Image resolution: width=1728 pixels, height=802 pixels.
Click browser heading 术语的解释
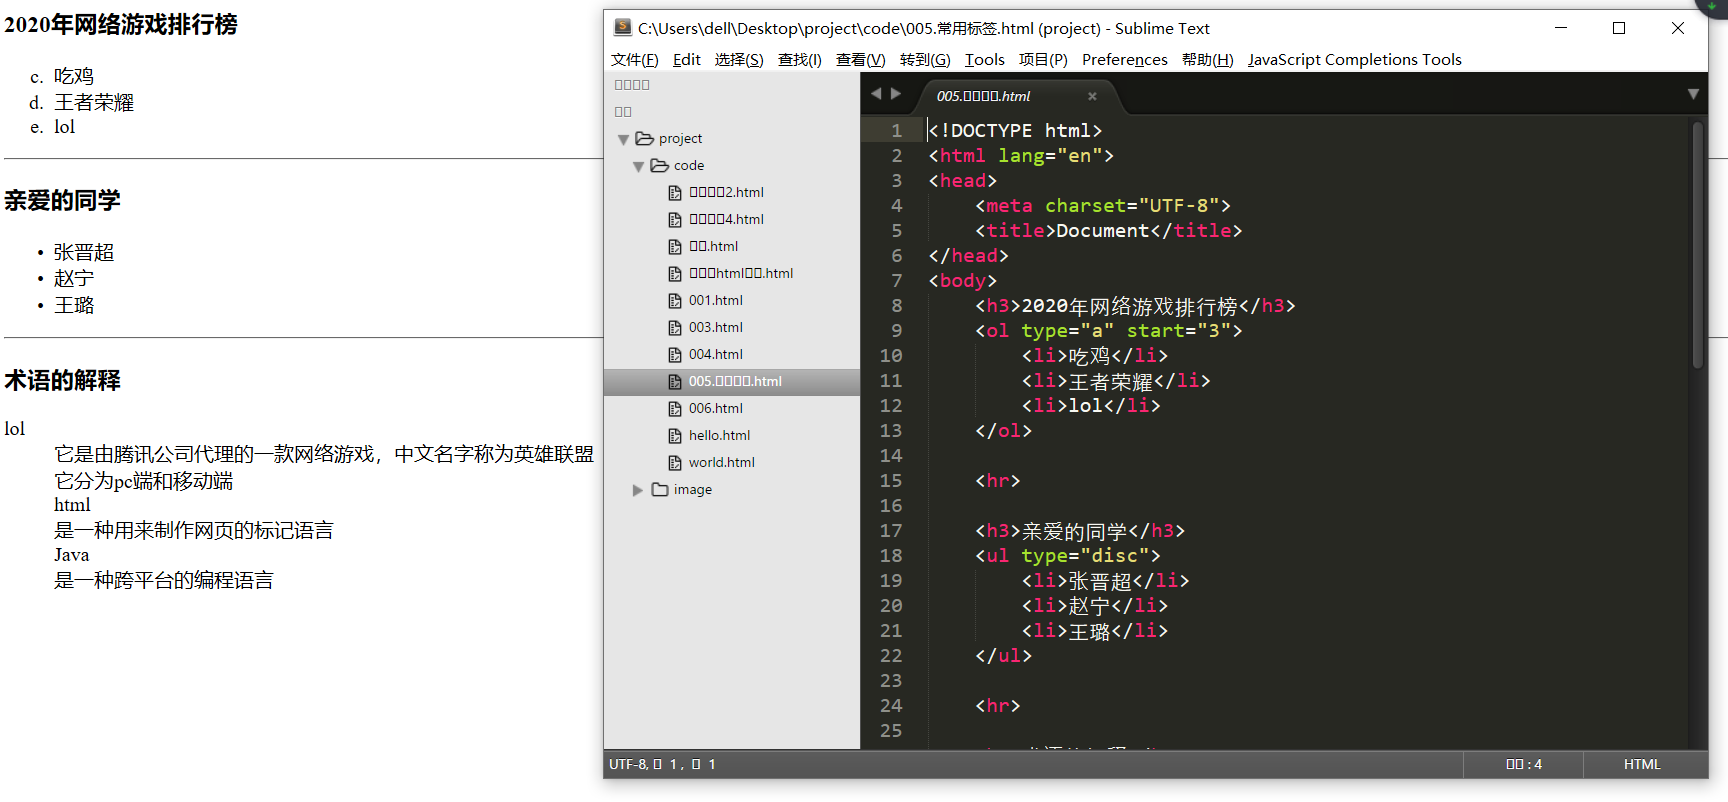pyautogui.click(x=62, y=381)
